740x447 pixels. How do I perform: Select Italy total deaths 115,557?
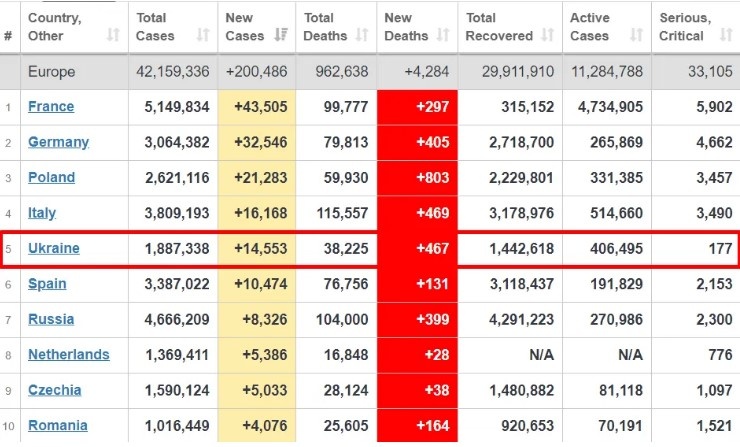click(342, 213)
